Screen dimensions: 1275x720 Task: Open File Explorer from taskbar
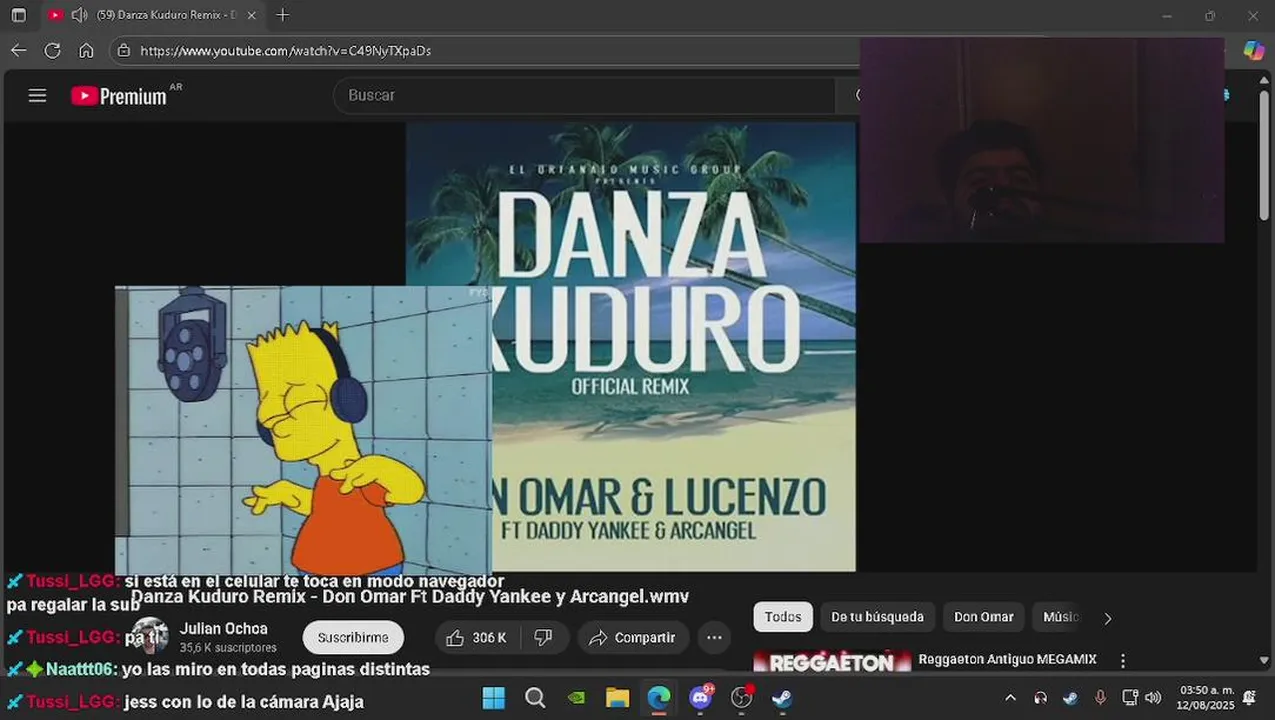point(617,698)
